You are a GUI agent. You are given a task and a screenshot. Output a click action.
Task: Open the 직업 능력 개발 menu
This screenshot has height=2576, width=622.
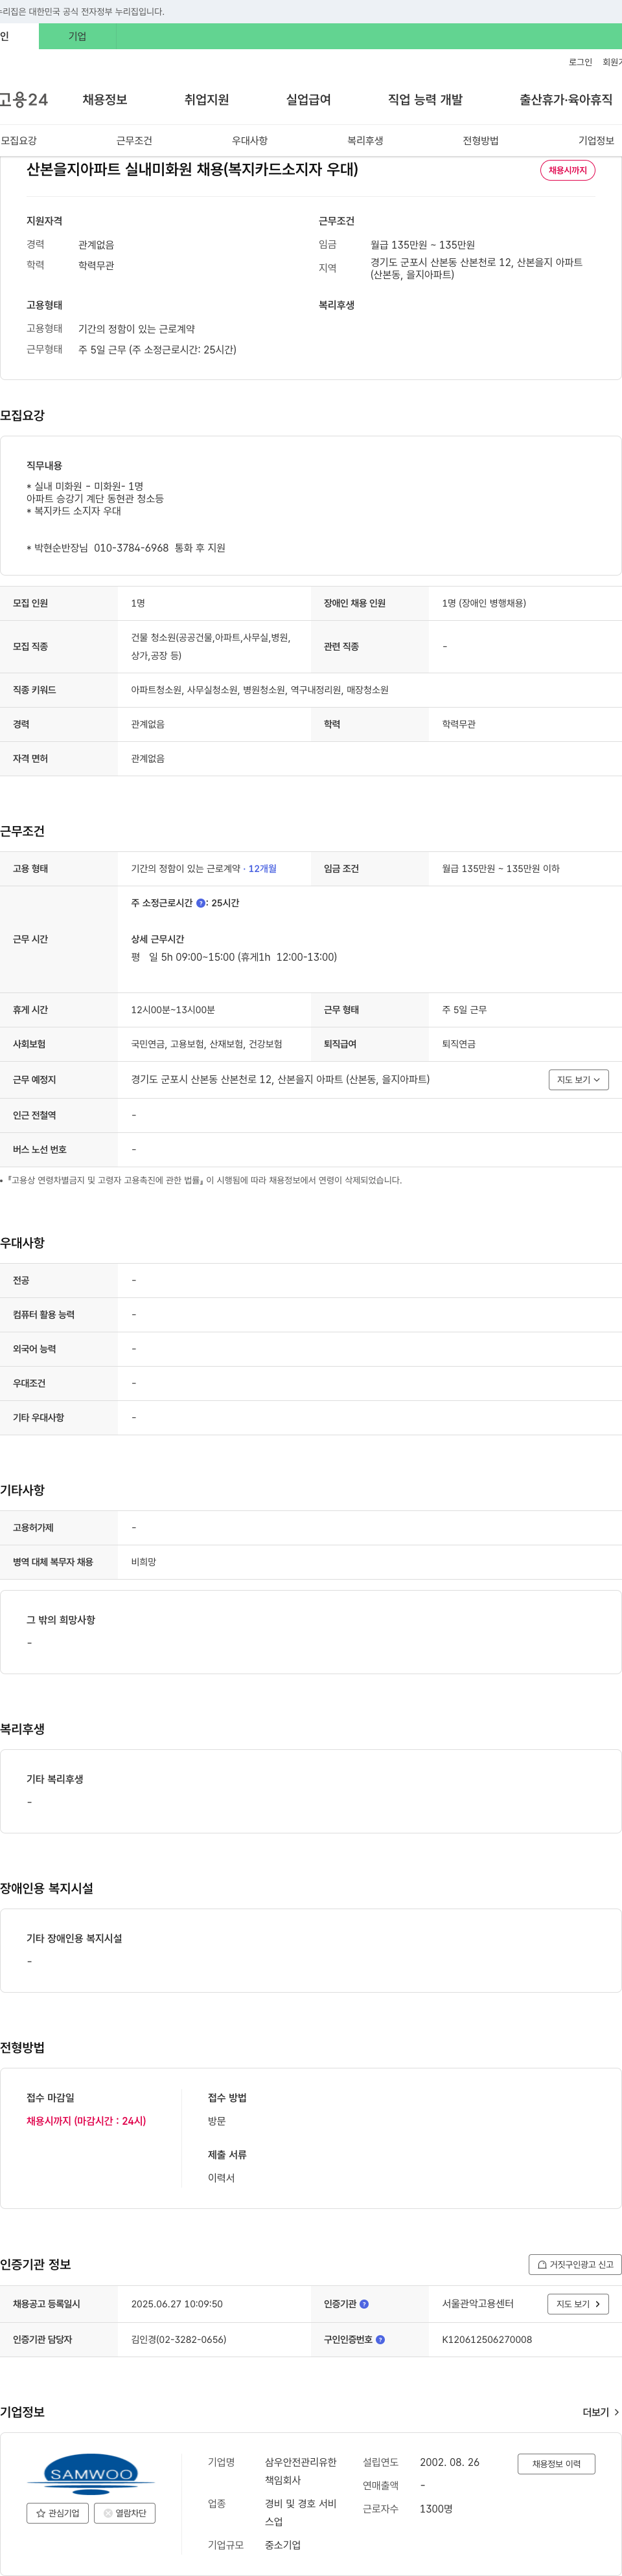click(425, 100)
